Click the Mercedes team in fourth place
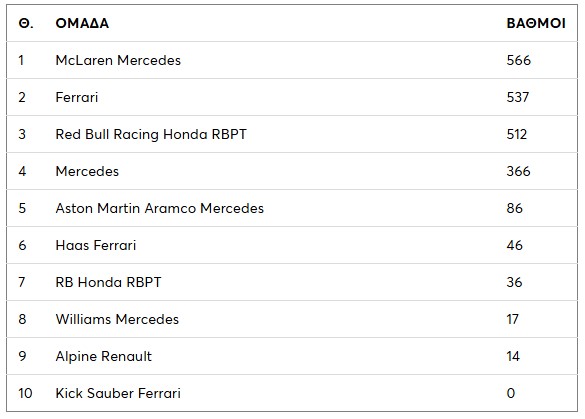This screenshot has height=419, width=585. click(87, 171)
